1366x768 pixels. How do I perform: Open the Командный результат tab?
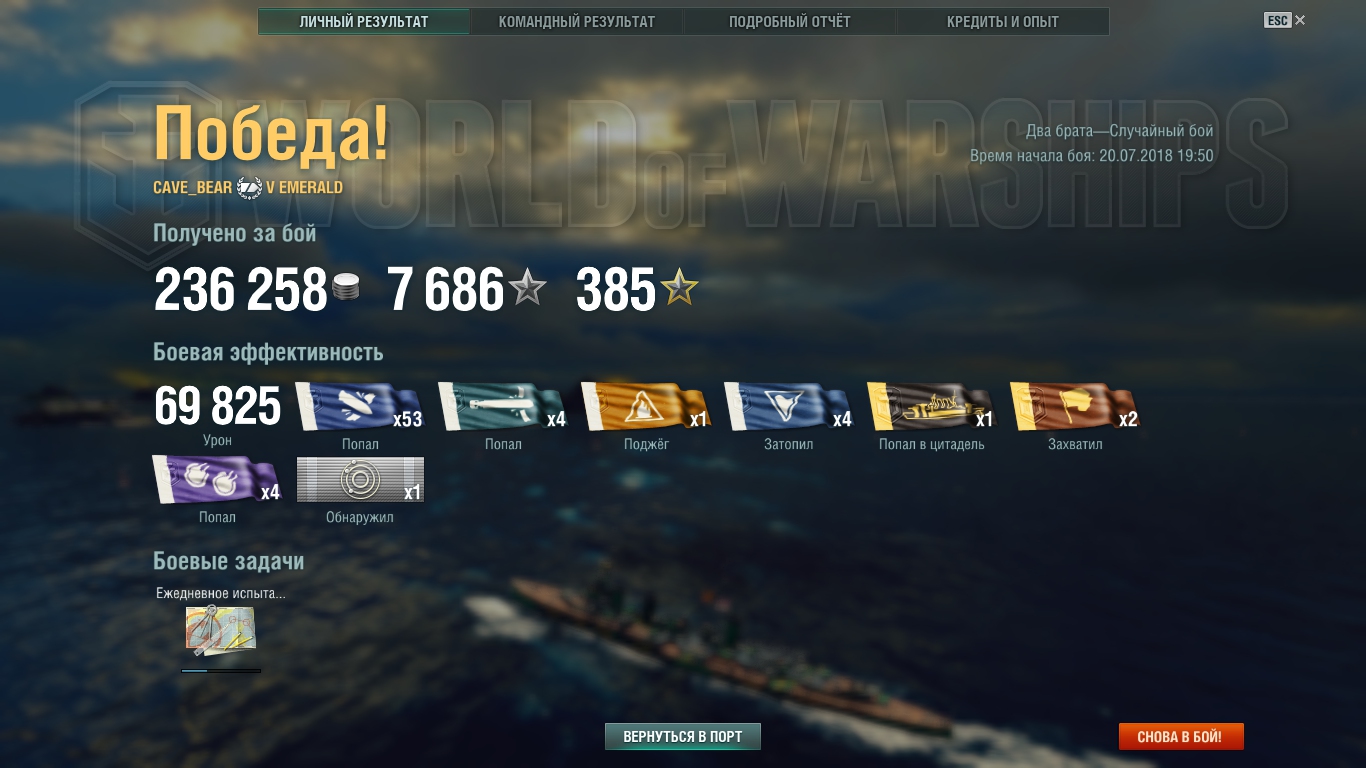[x=576, y=21]
